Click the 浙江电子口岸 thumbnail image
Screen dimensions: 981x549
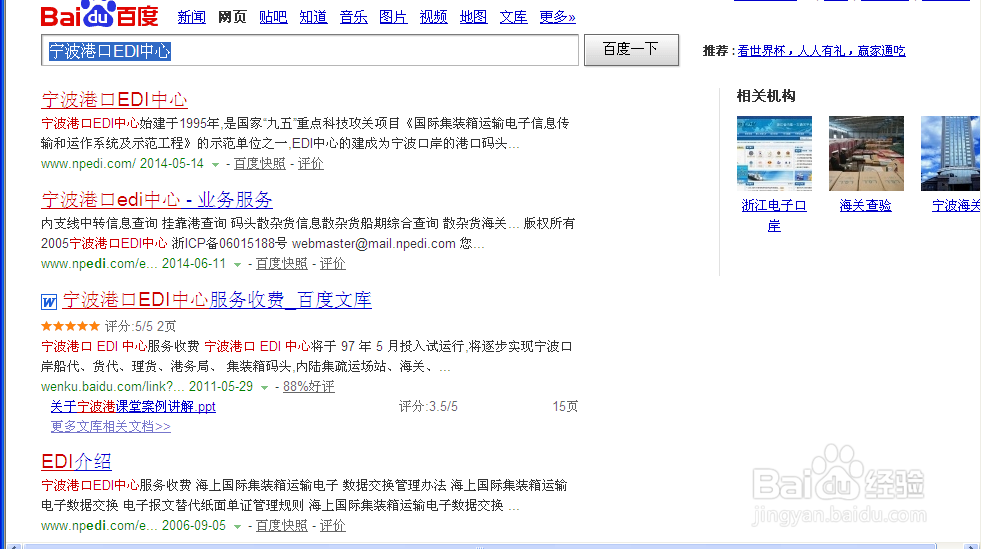tap(775, 153)
